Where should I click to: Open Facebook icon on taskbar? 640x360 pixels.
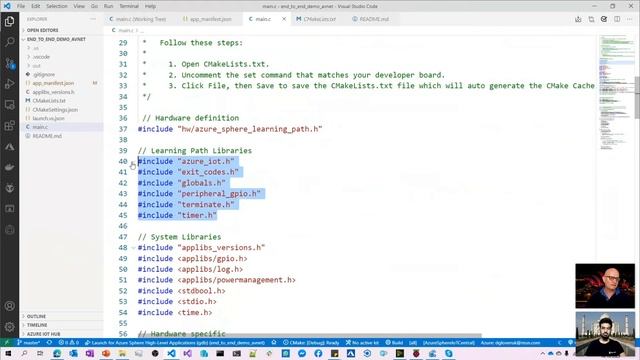pyautogui.click(x=318, y=353)
